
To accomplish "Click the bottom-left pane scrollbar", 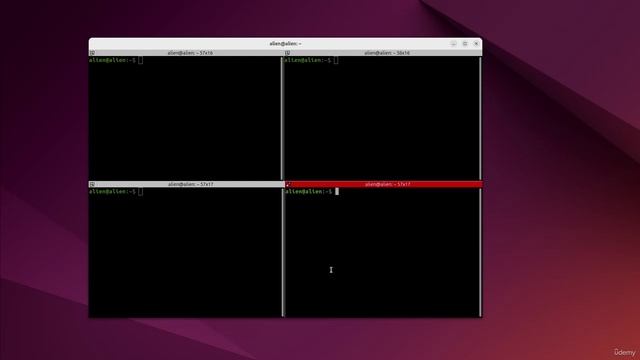I will pos(282,252).
